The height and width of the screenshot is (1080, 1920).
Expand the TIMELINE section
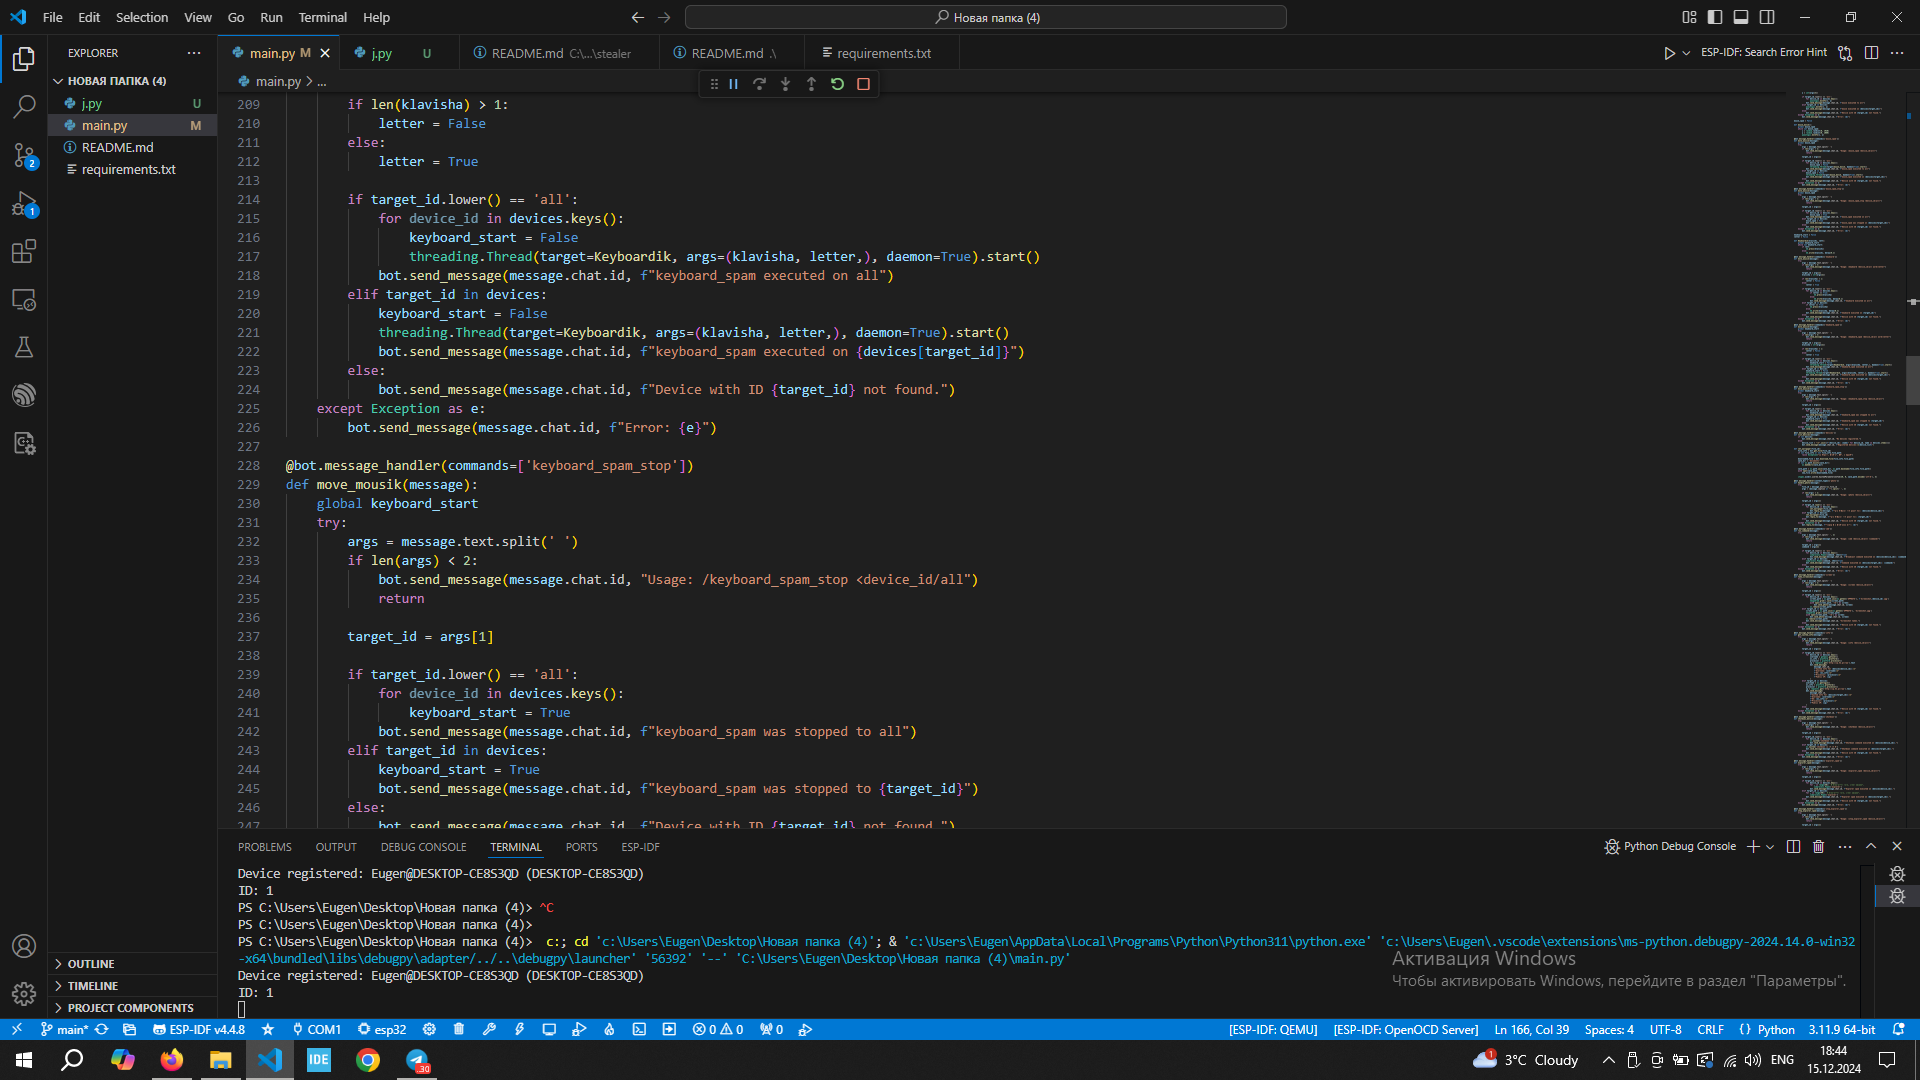93,986
